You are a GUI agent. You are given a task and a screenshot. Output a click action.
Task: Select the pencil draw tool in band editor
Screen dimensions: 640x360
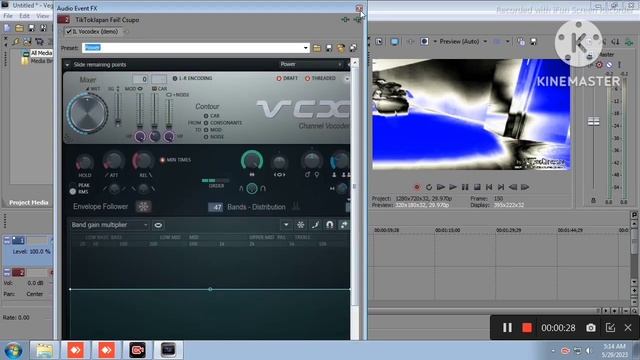tap(315, 225)
